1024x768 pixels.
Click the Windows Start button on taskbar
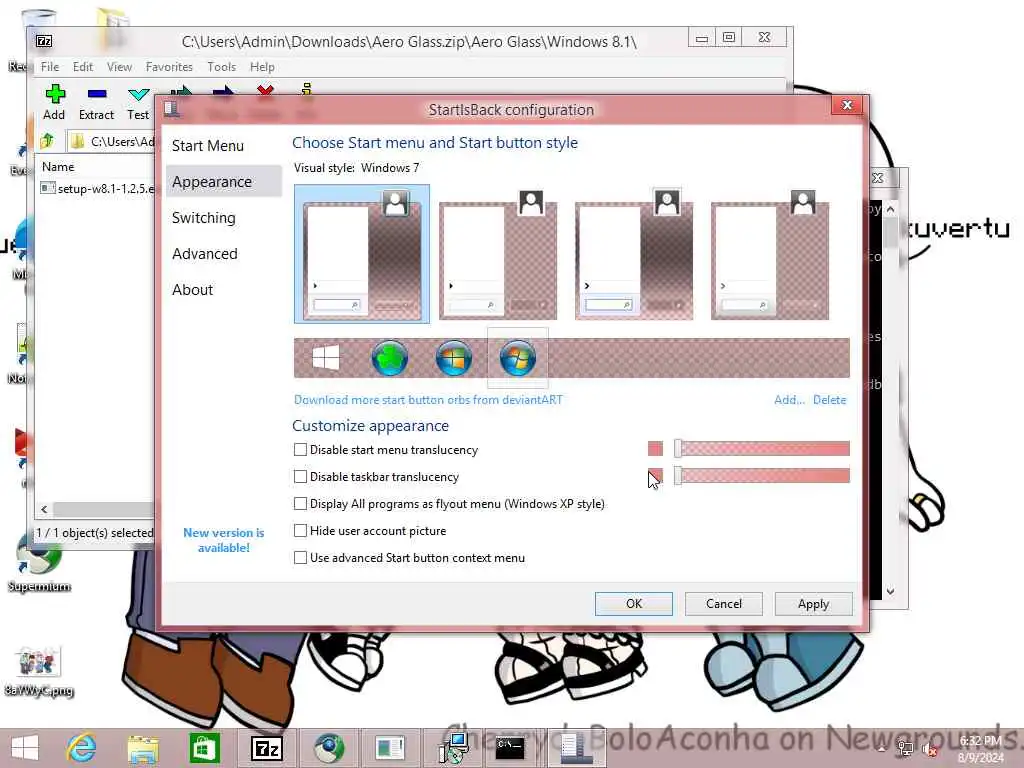point(25,748)
